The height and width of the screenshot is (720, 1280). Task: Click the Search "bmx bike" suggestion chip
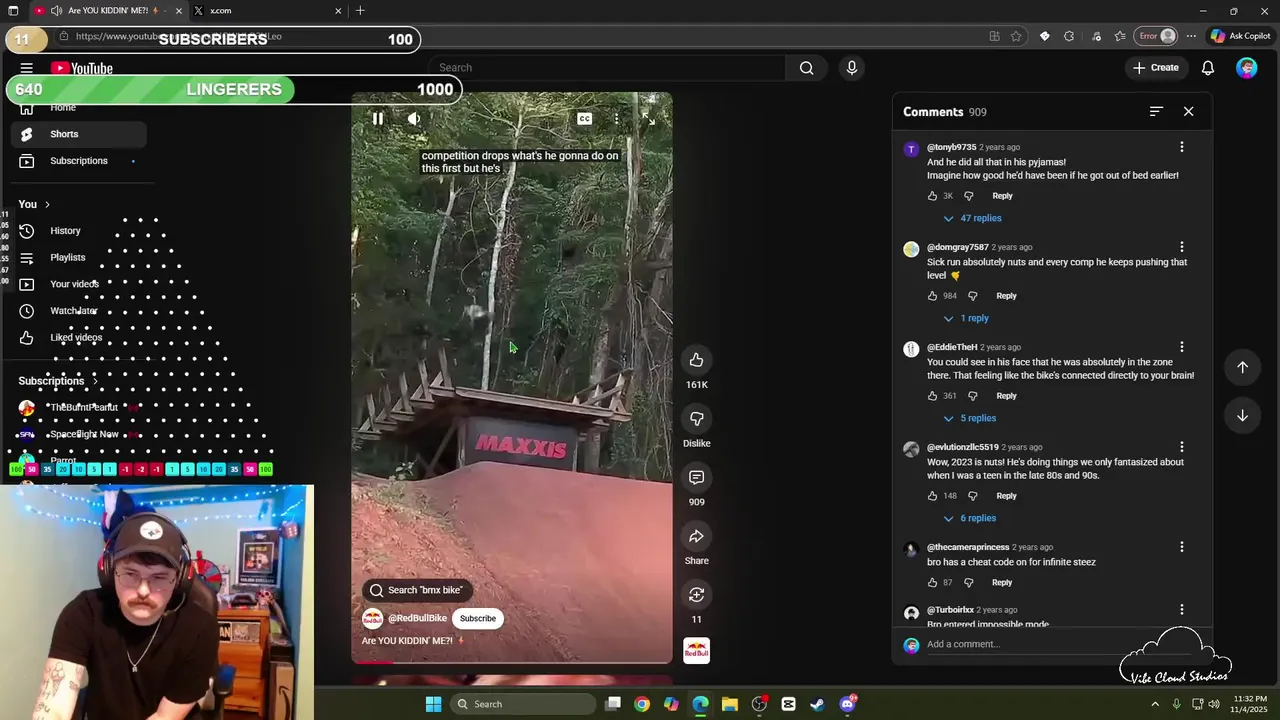[416, 590]
